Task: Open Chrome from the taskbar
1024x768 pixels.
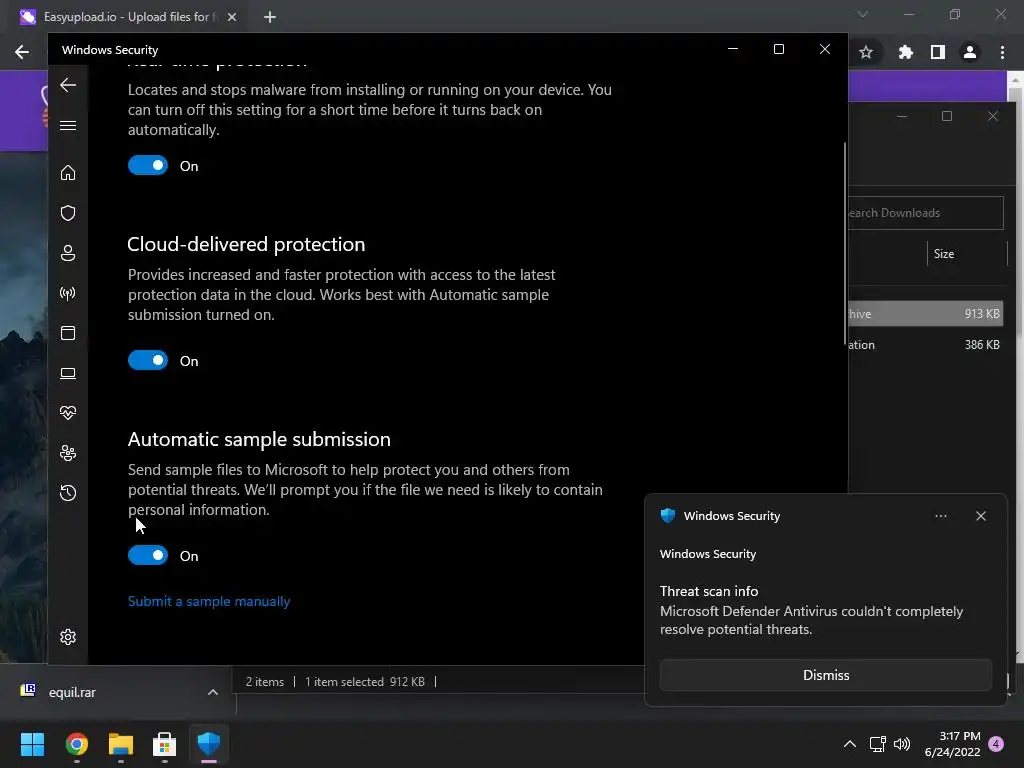Action: coord(76,744)
